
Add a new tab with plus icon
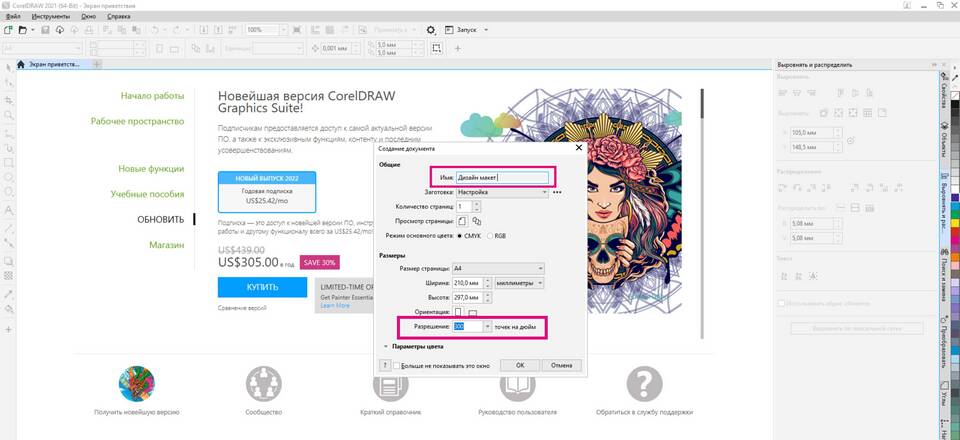(97, 64)
